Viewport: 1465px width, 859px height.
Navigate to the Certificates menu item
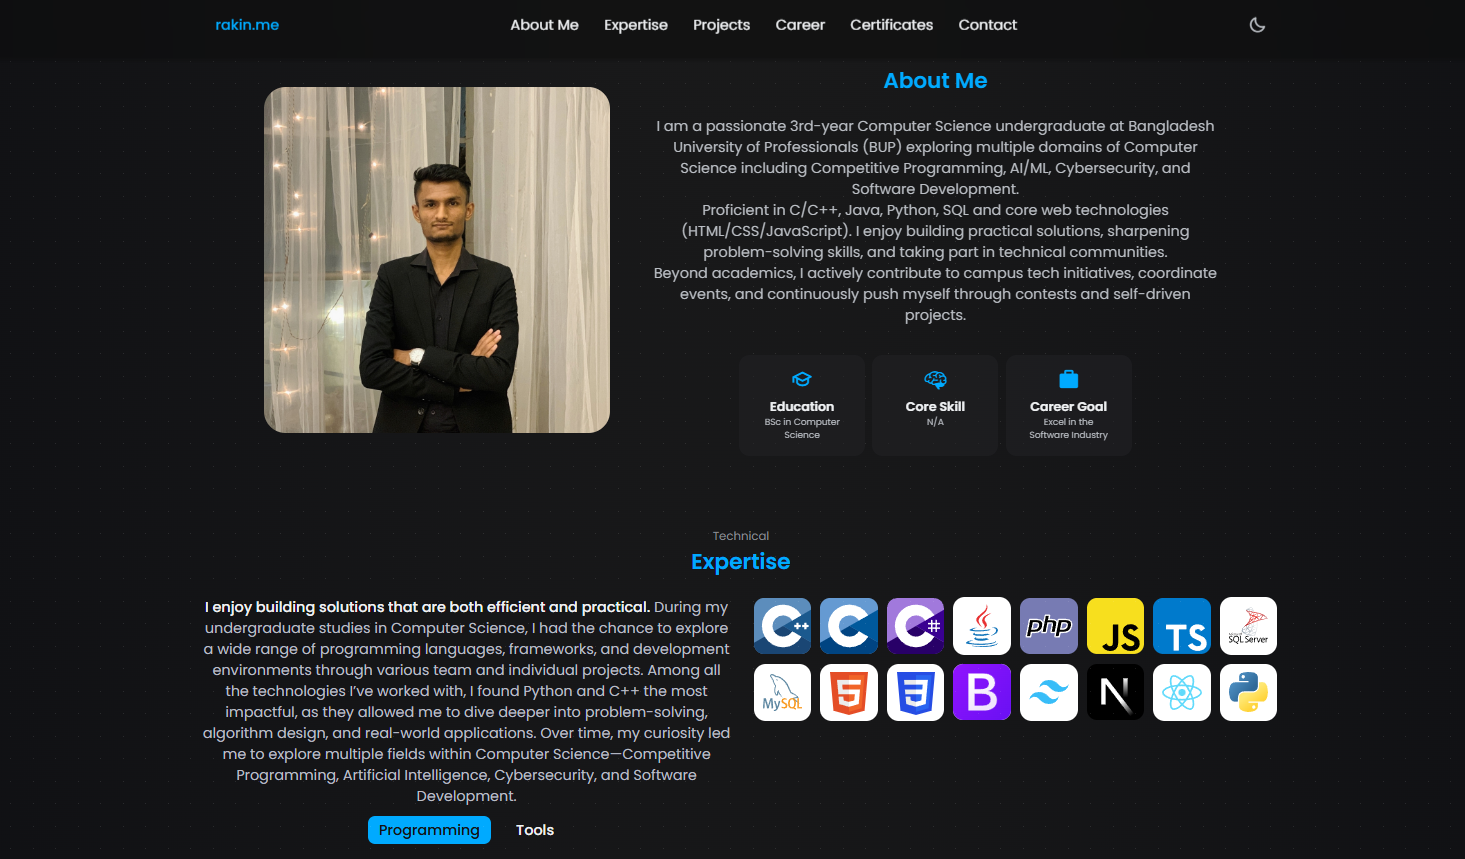point(891,25)
